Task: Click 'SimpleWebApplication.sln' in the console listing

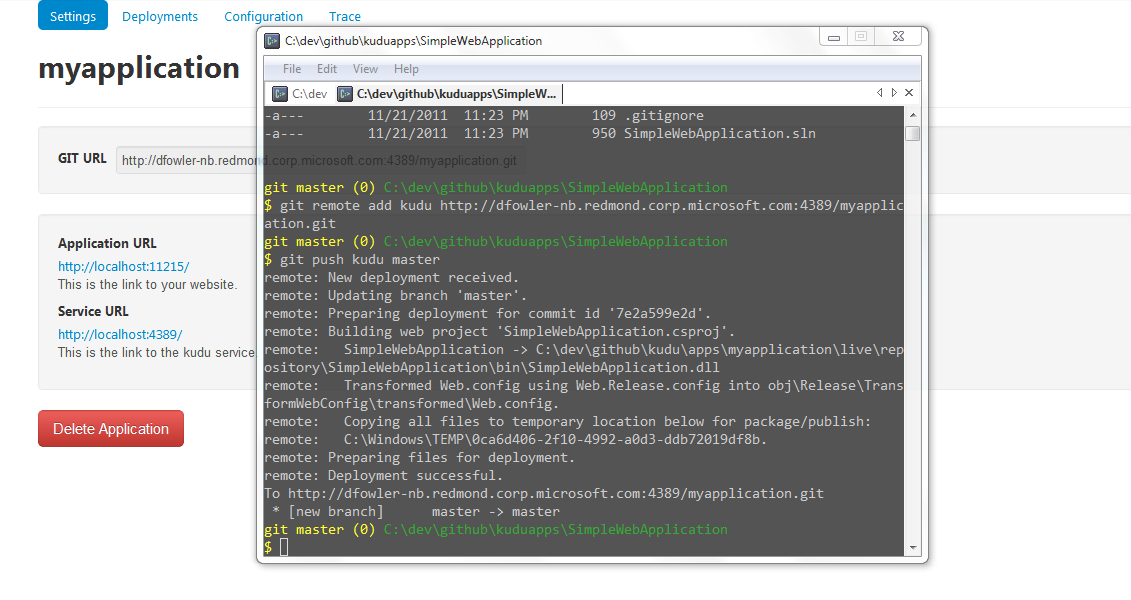Action: pyautogui.click(x=720, y=133)
